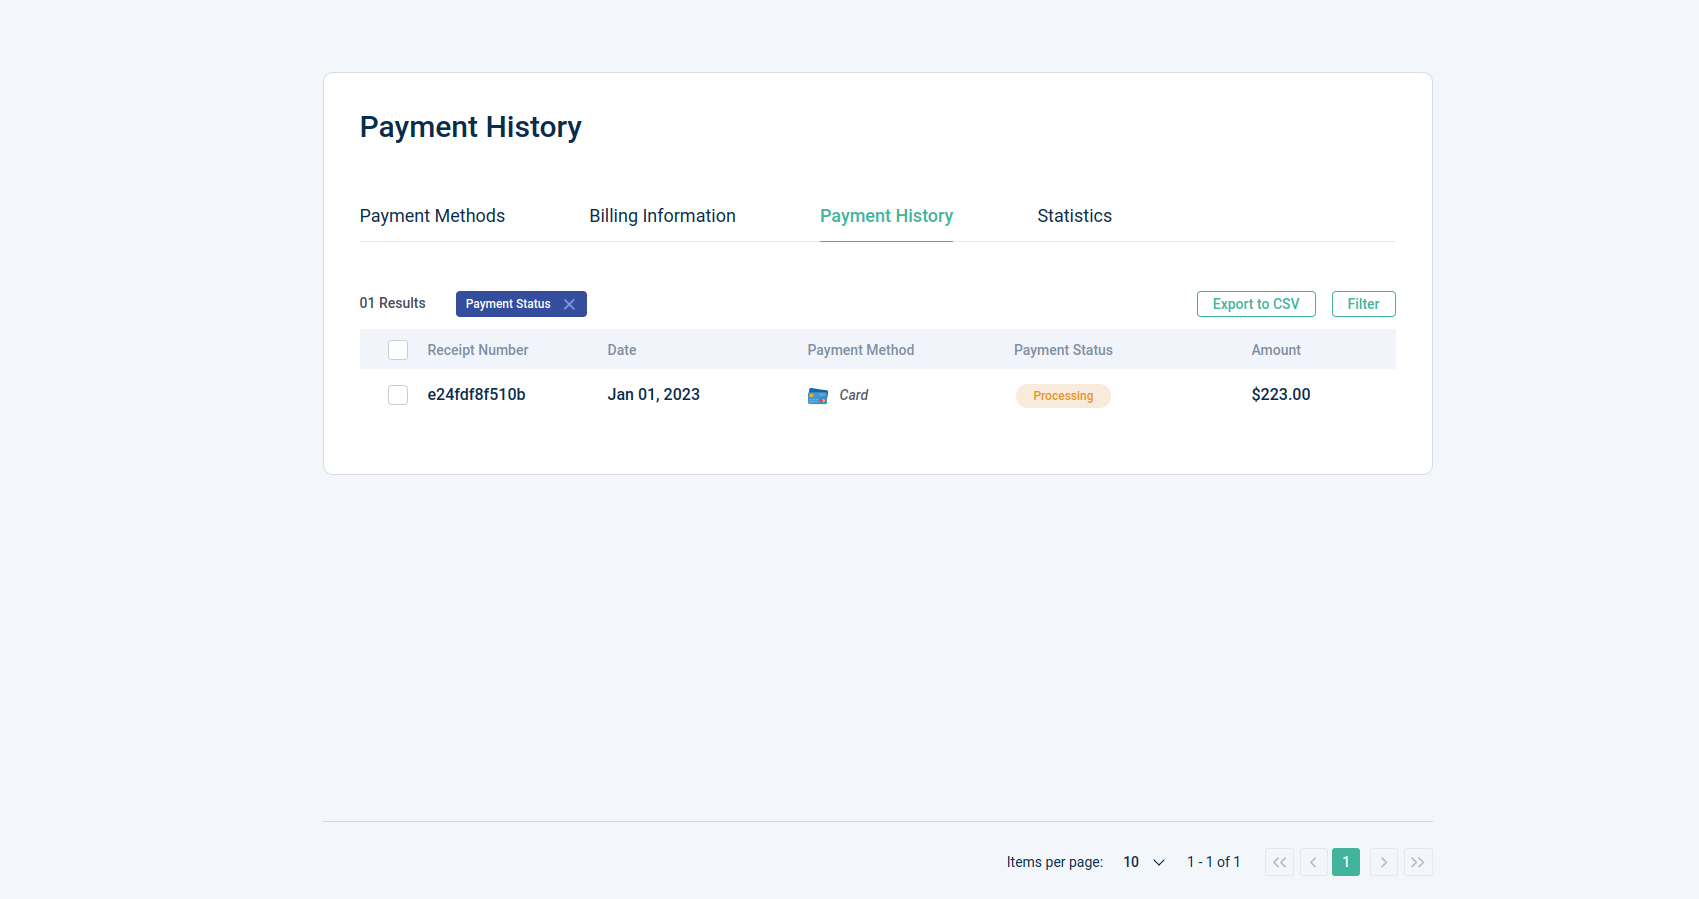The height and width of the screenshot is (899, 1699).
Task: Click the Receipt Number column header
Action: (477, 350)
